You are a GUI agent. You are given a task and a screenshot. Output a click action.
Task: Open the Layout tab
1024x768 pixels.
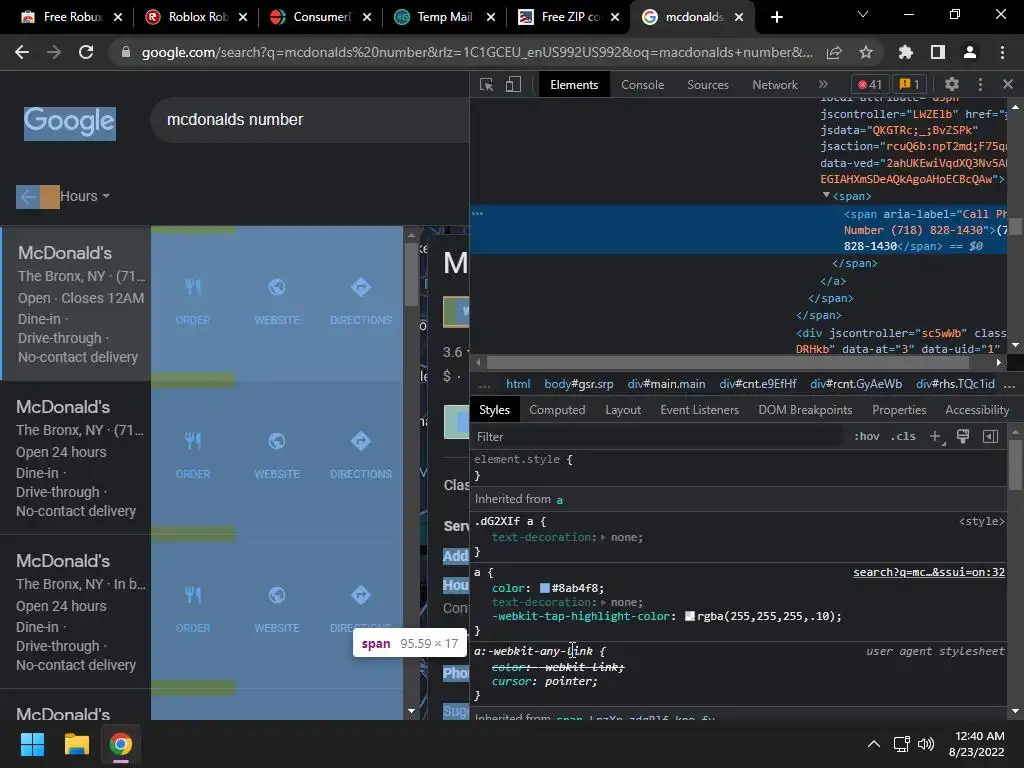click(x=623, y=410)
